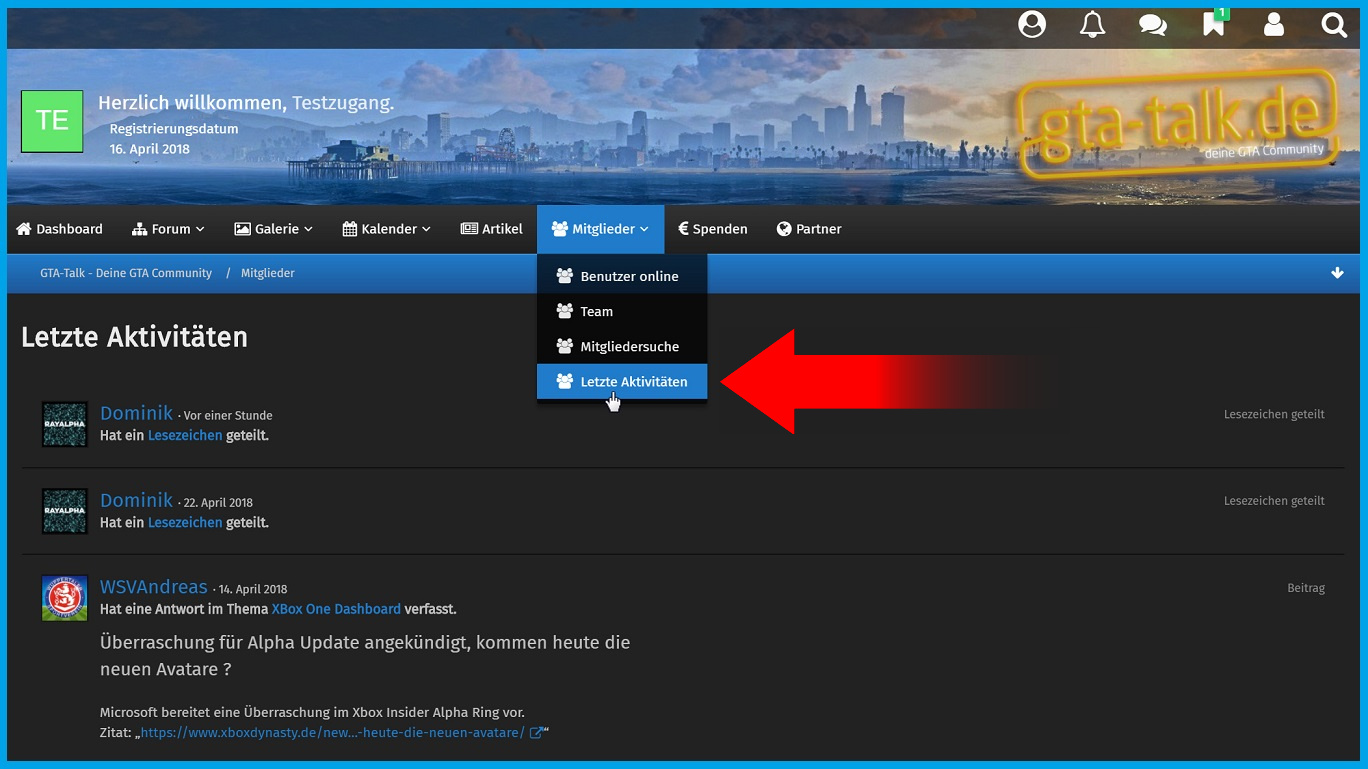
Task: Choose Mitgliedersuche in the dropdown
Action: click(629, 347)
